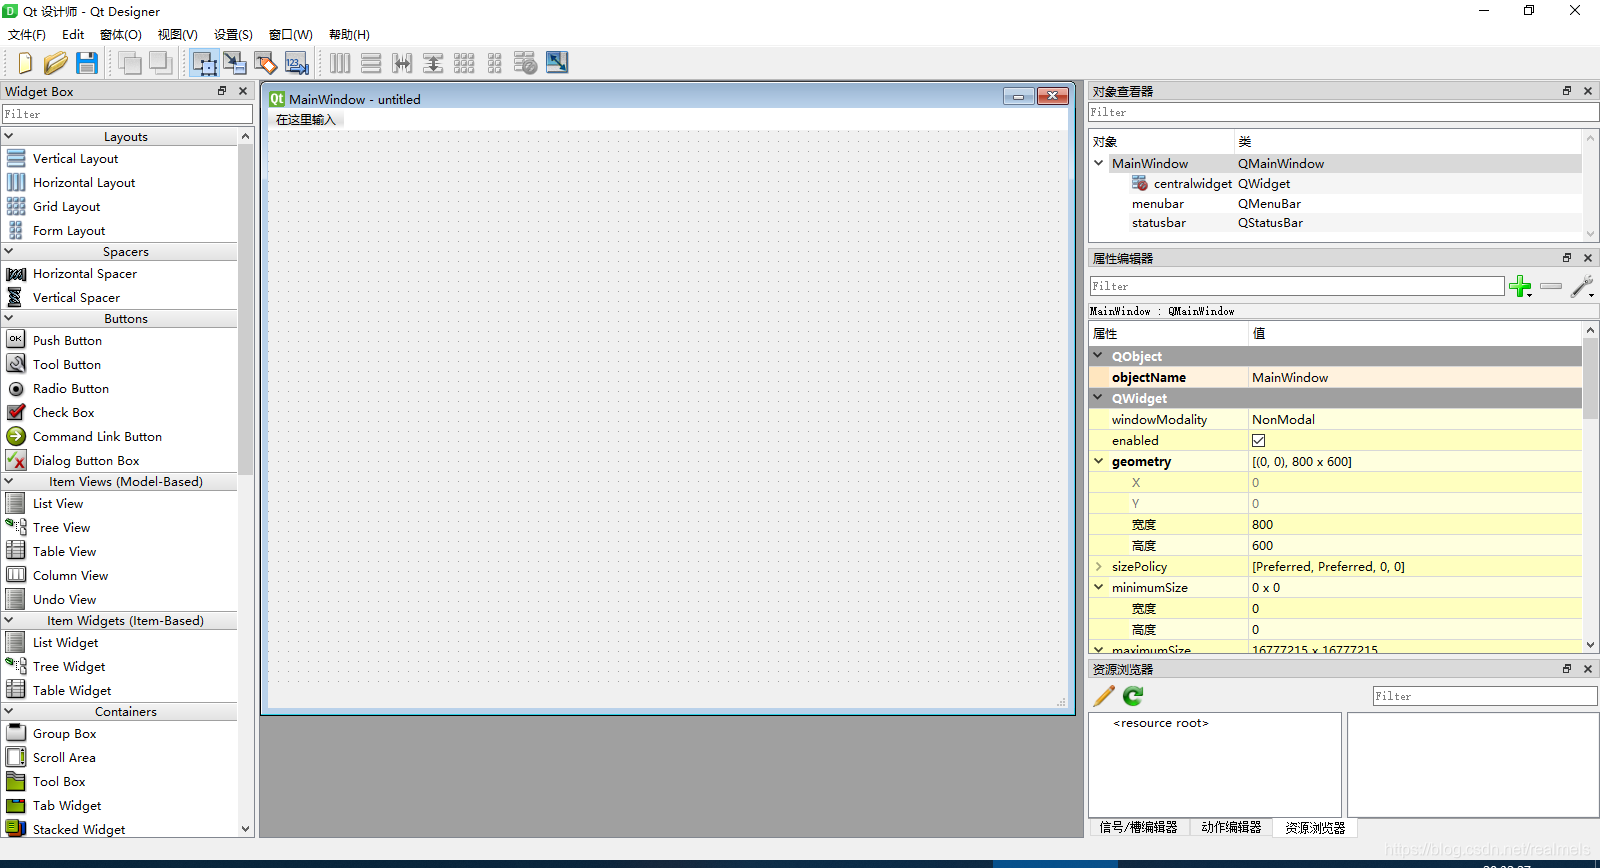Click the remove property minus icon
Screen dimensions: 1600x868
[1551, 287]
